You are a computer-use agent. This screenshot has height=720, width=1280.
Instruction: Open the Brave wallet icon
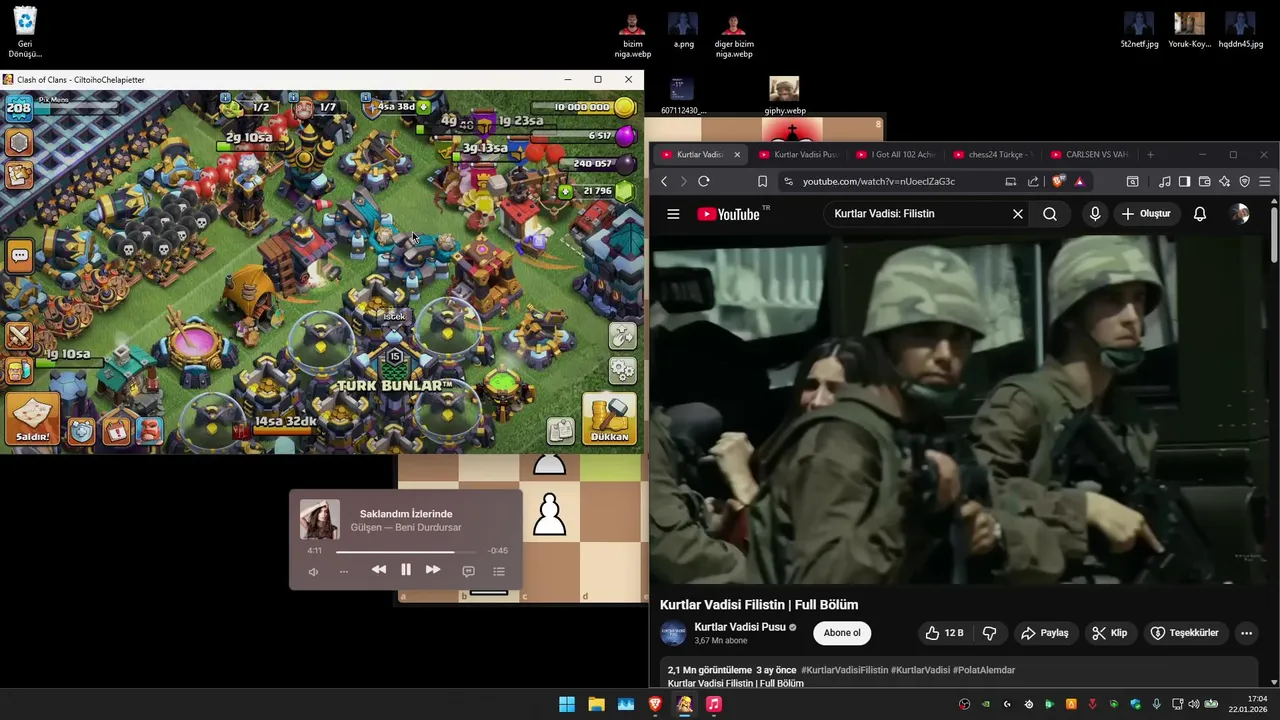coord(1204,182)
